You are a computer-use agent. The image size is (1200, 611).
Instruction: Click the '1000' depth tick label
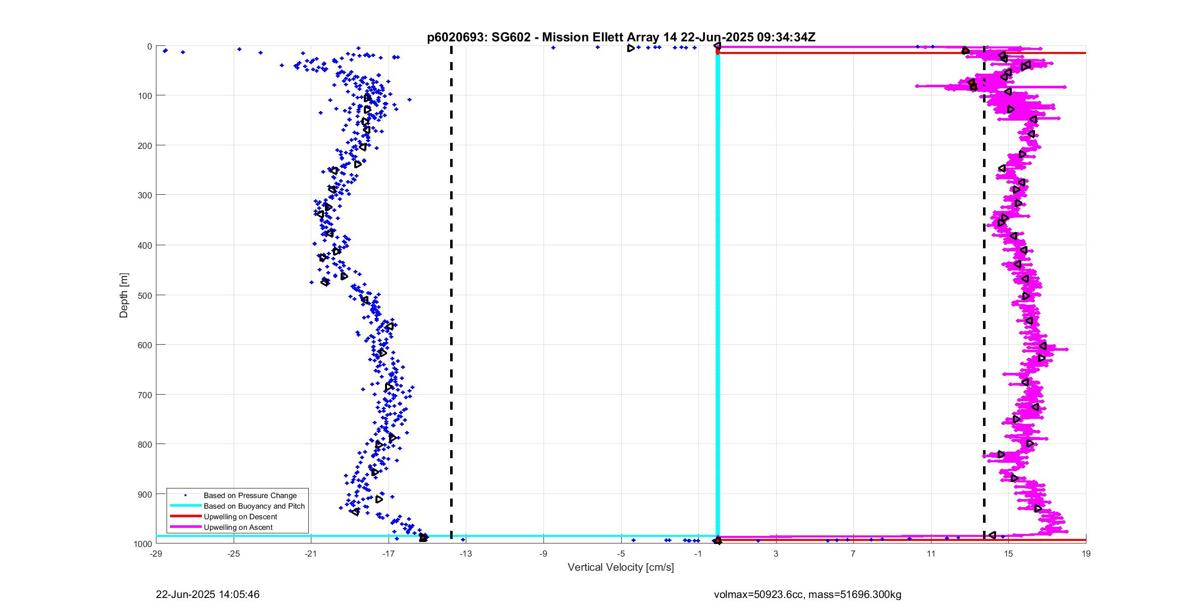tap(141, 544)
